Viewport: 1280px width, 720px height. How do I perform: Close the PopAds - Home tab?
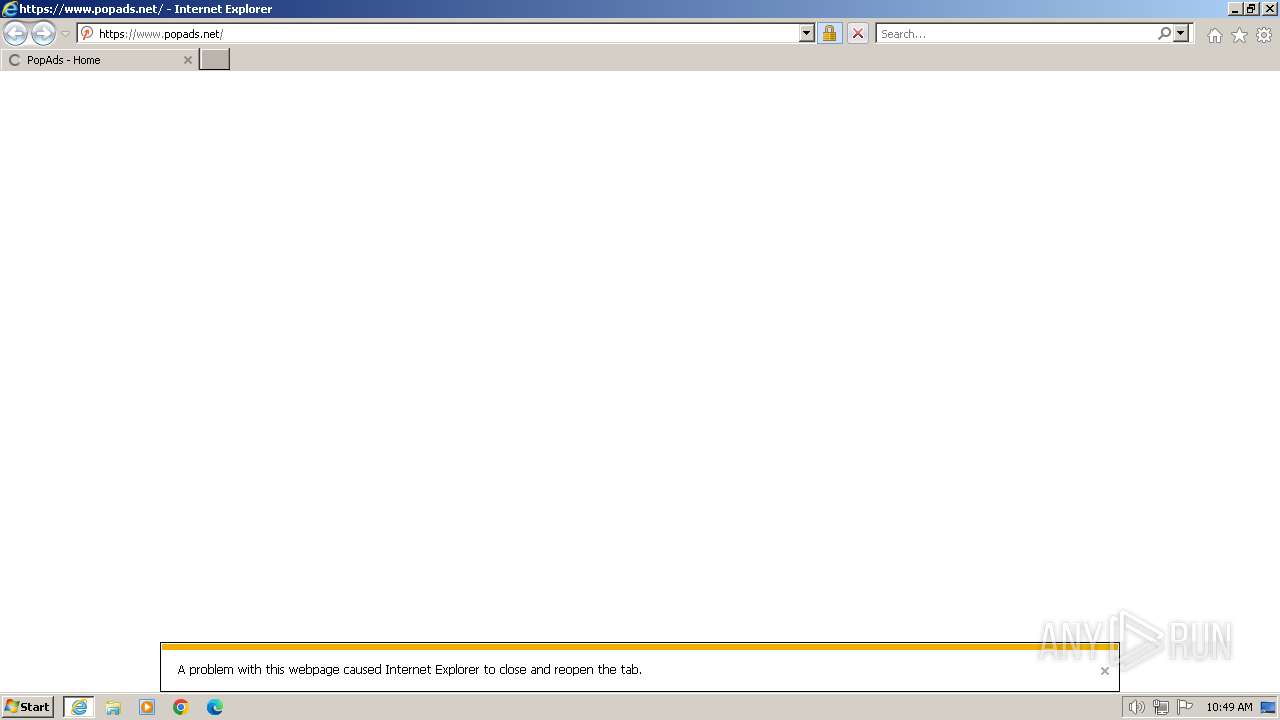tap(187, 60)
